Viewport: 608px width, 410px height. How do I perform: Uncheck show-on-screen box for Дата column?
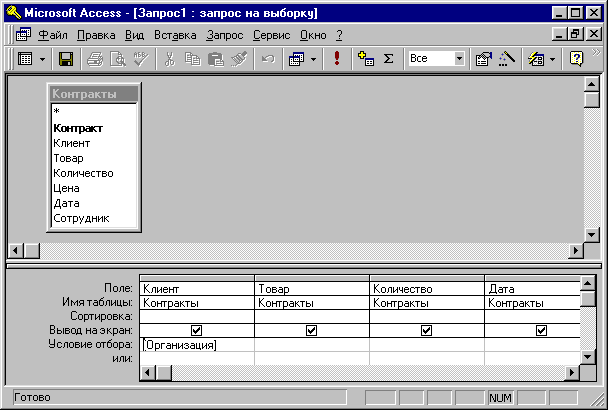pyautogui.click(x=541, y=330)
